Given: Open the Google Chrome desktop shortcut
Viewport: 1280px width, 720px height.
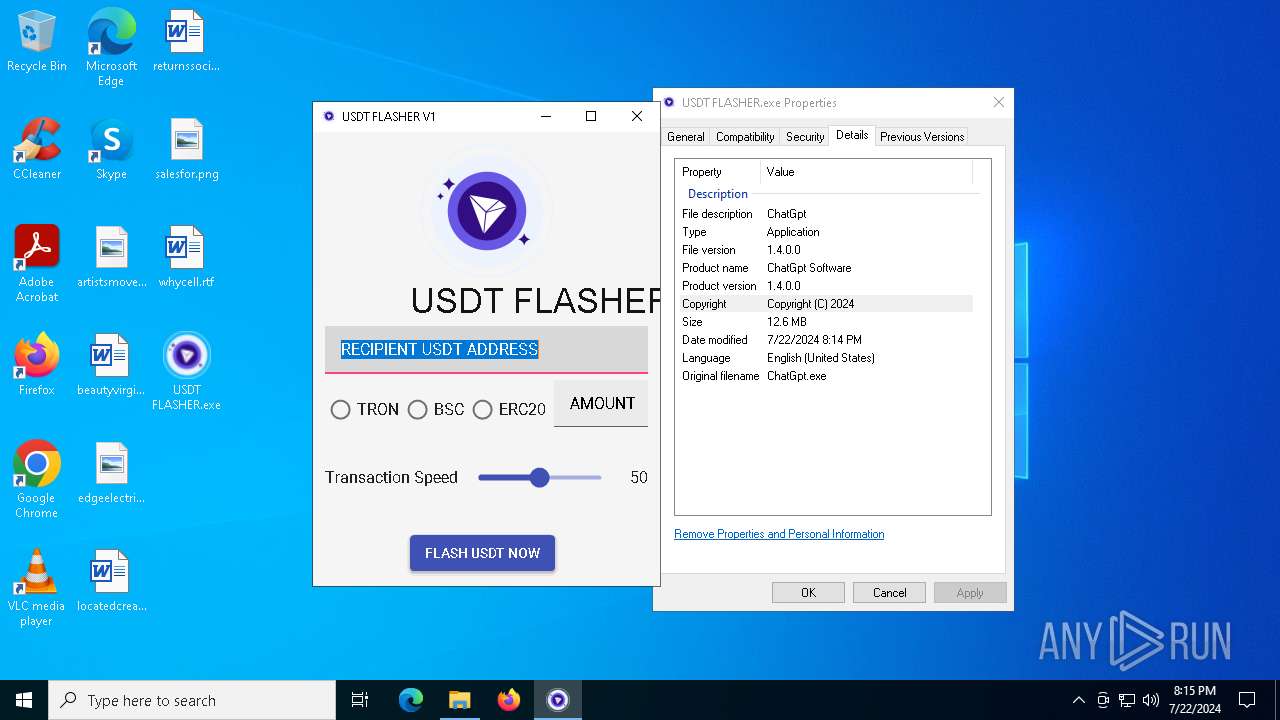Looking at the screenshot, I should pos(37,479).
